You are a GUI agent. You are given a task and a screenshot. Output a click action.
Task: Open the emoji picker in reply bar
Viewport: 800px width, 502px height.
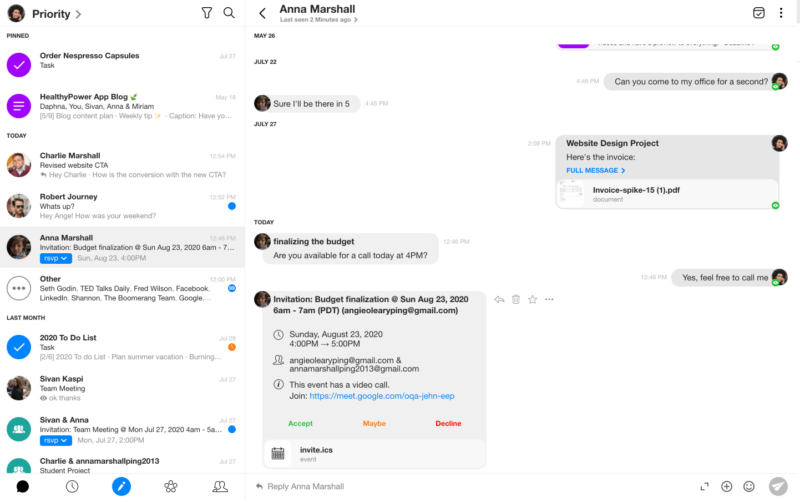tap(748, 486)
